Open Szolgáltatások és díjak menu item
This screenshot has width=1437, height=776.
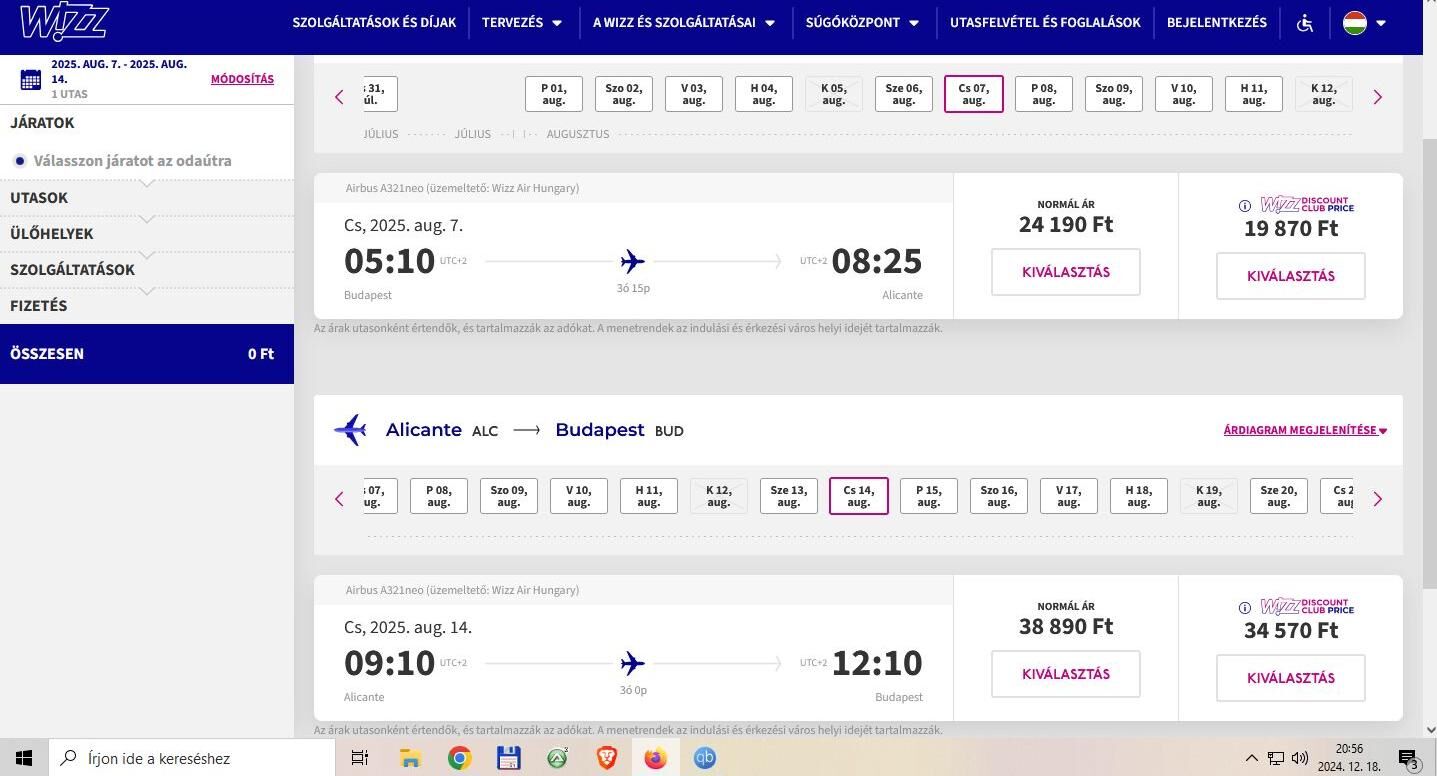pyautogui.click(x=374, y=23)
